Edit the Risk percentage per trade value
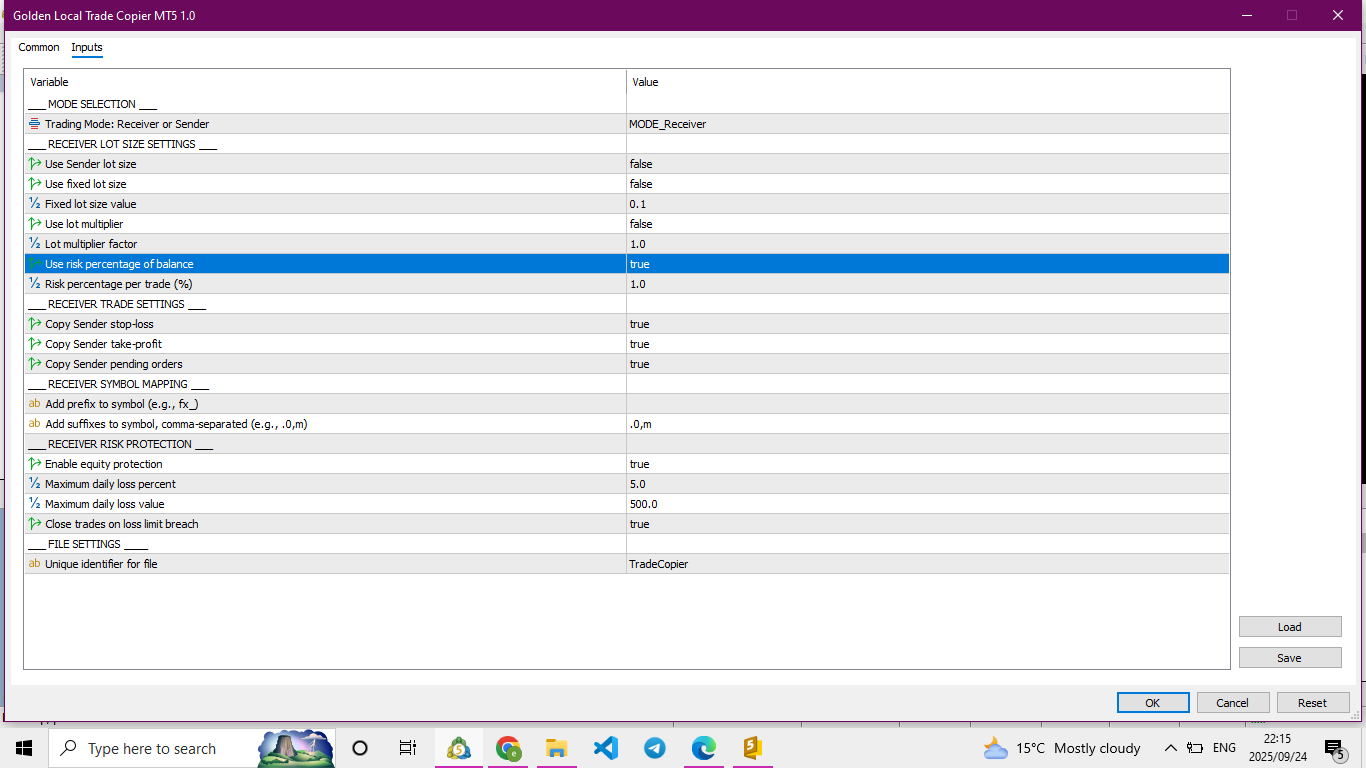The width and height of the screenshot is (1366, 768). coord(928,284)
